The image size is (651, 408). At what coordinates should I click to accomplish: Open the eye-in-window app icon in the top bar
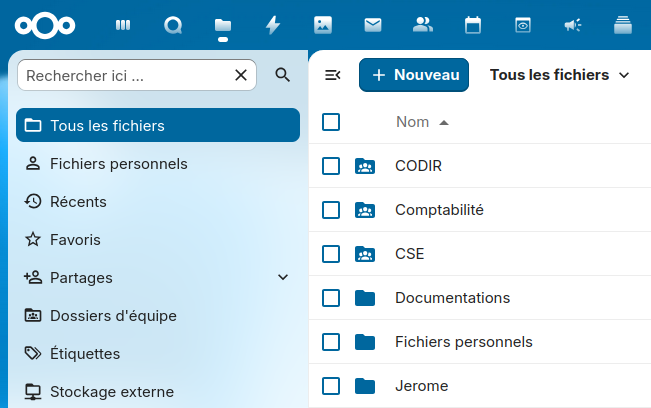[523, 25]
